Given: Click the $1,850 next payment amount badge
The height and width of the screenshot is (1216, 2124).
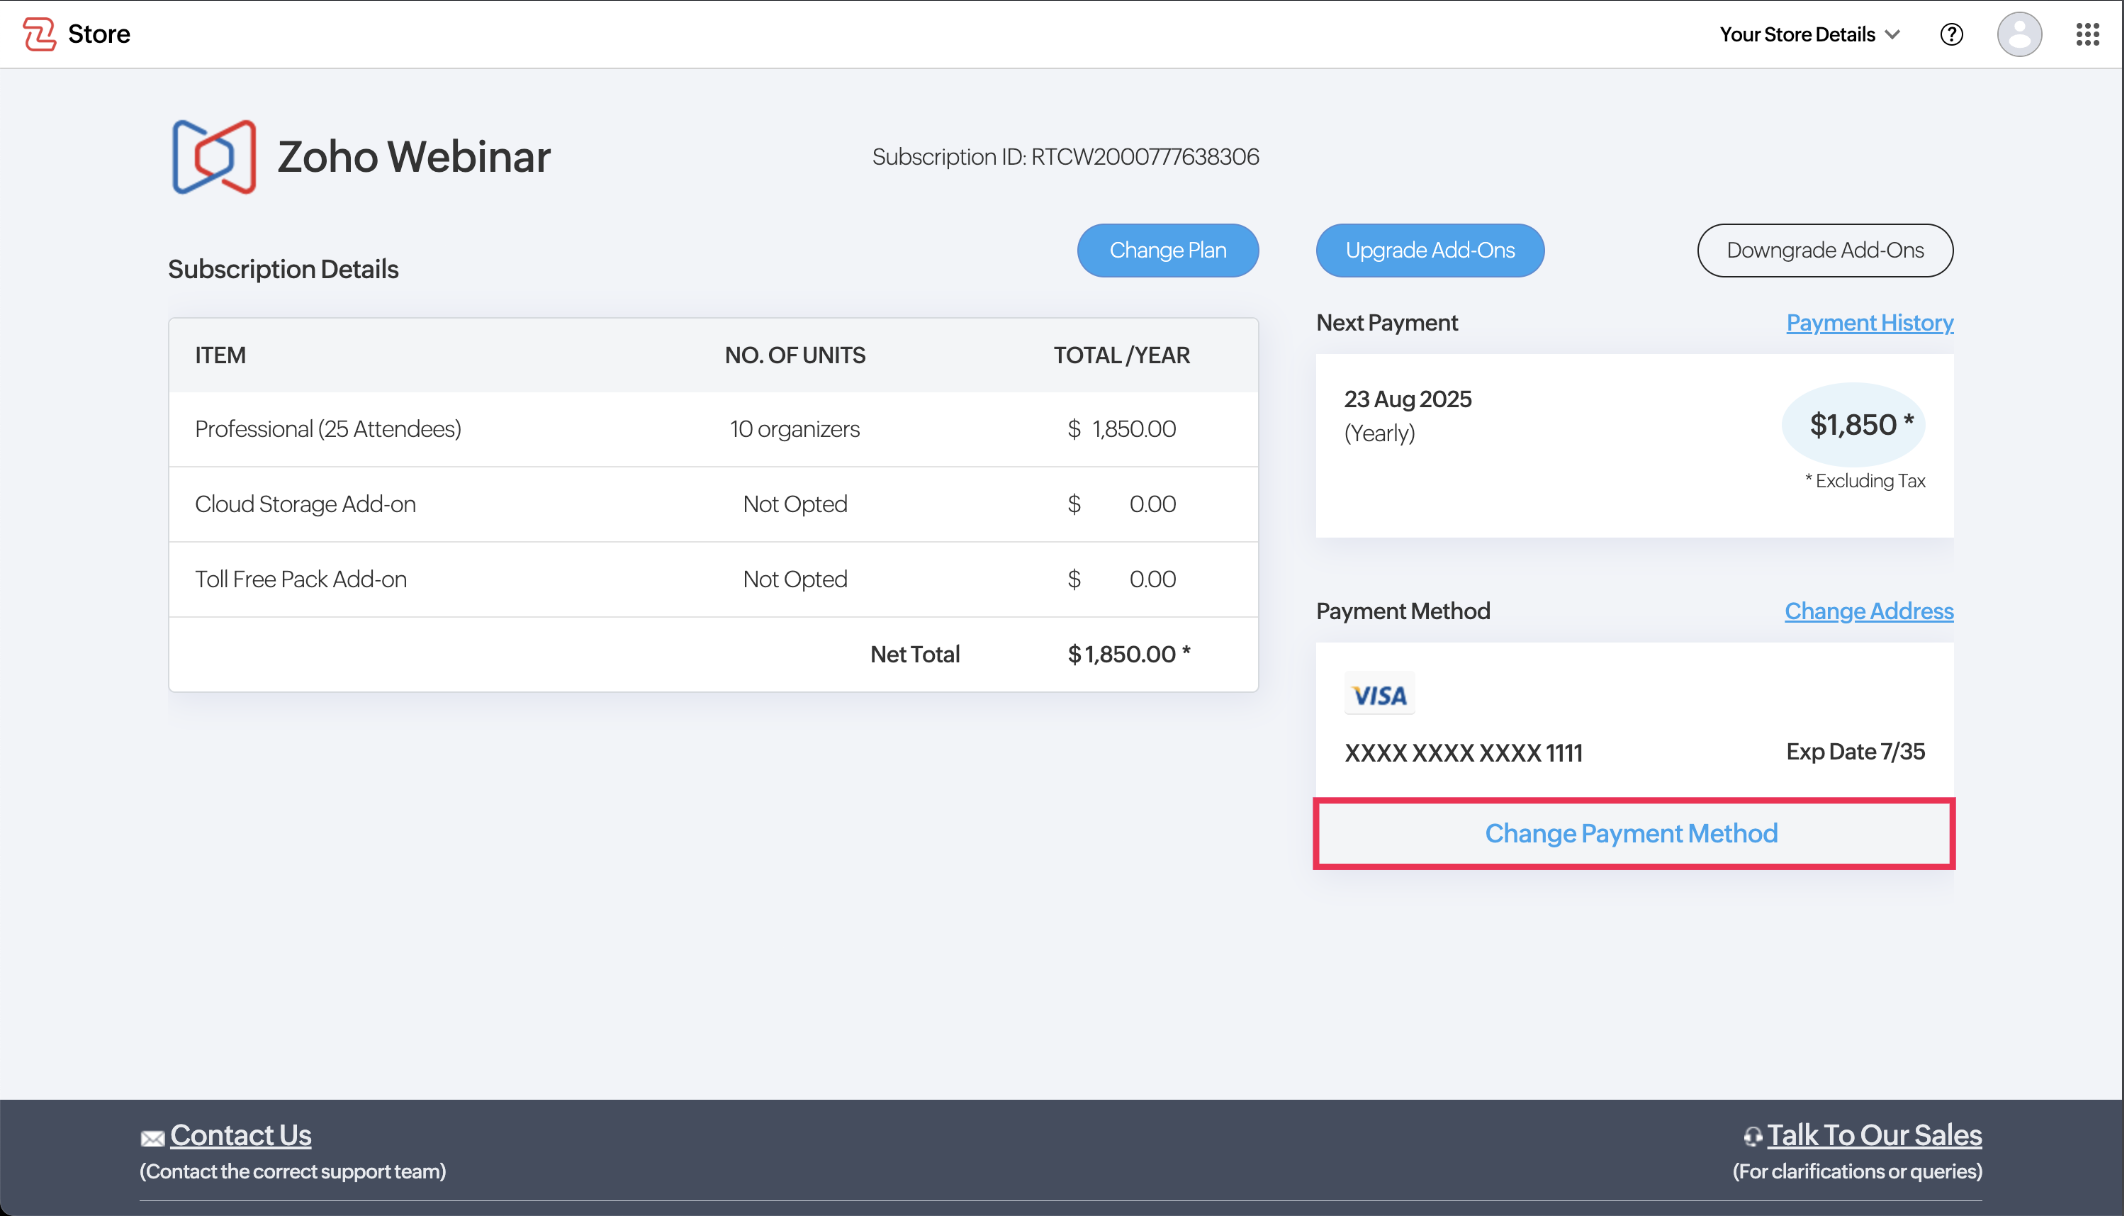Looking at the screenshot, I should click(x=1853, y=425).
